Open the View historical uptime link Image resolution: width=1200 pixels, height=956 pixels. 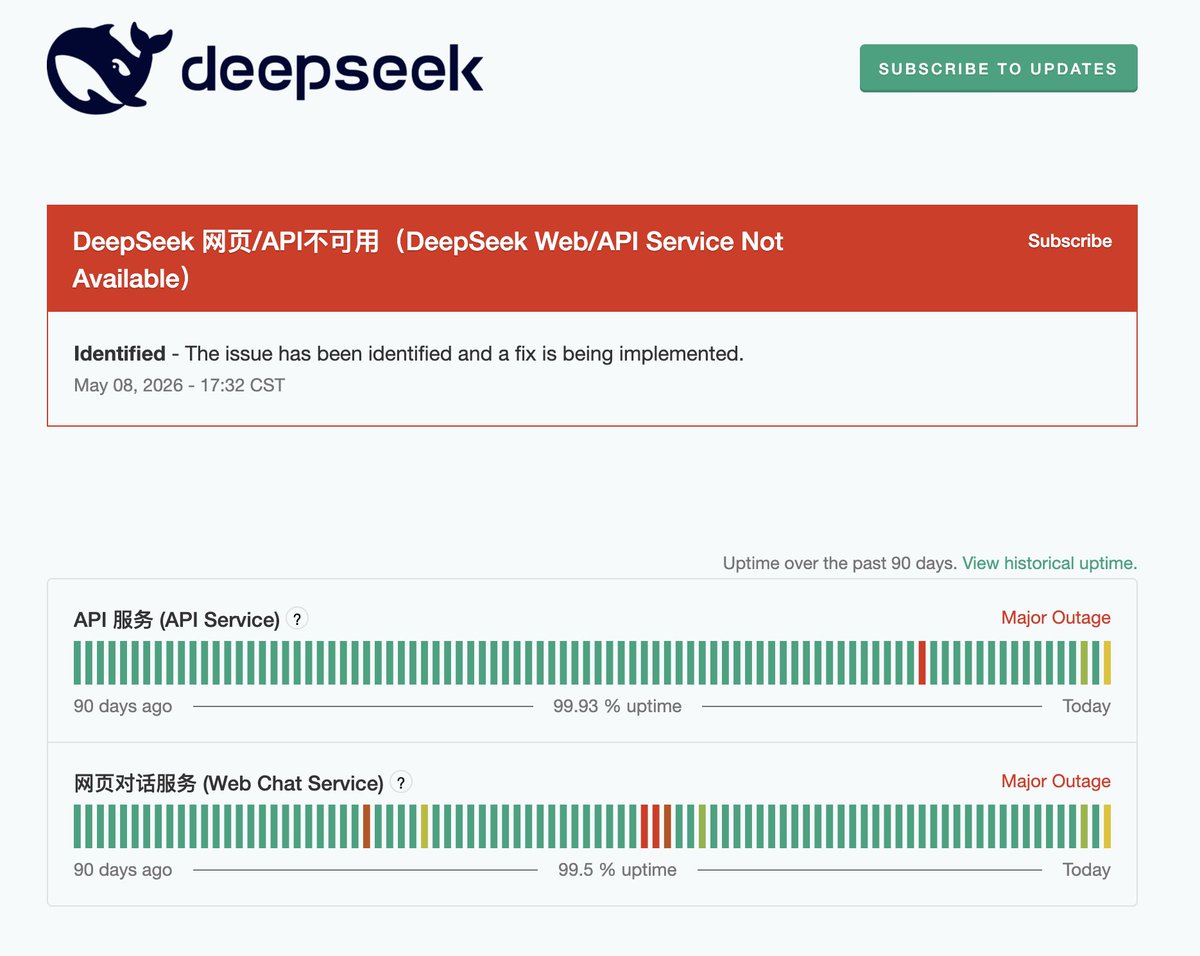click(1049, 563)
